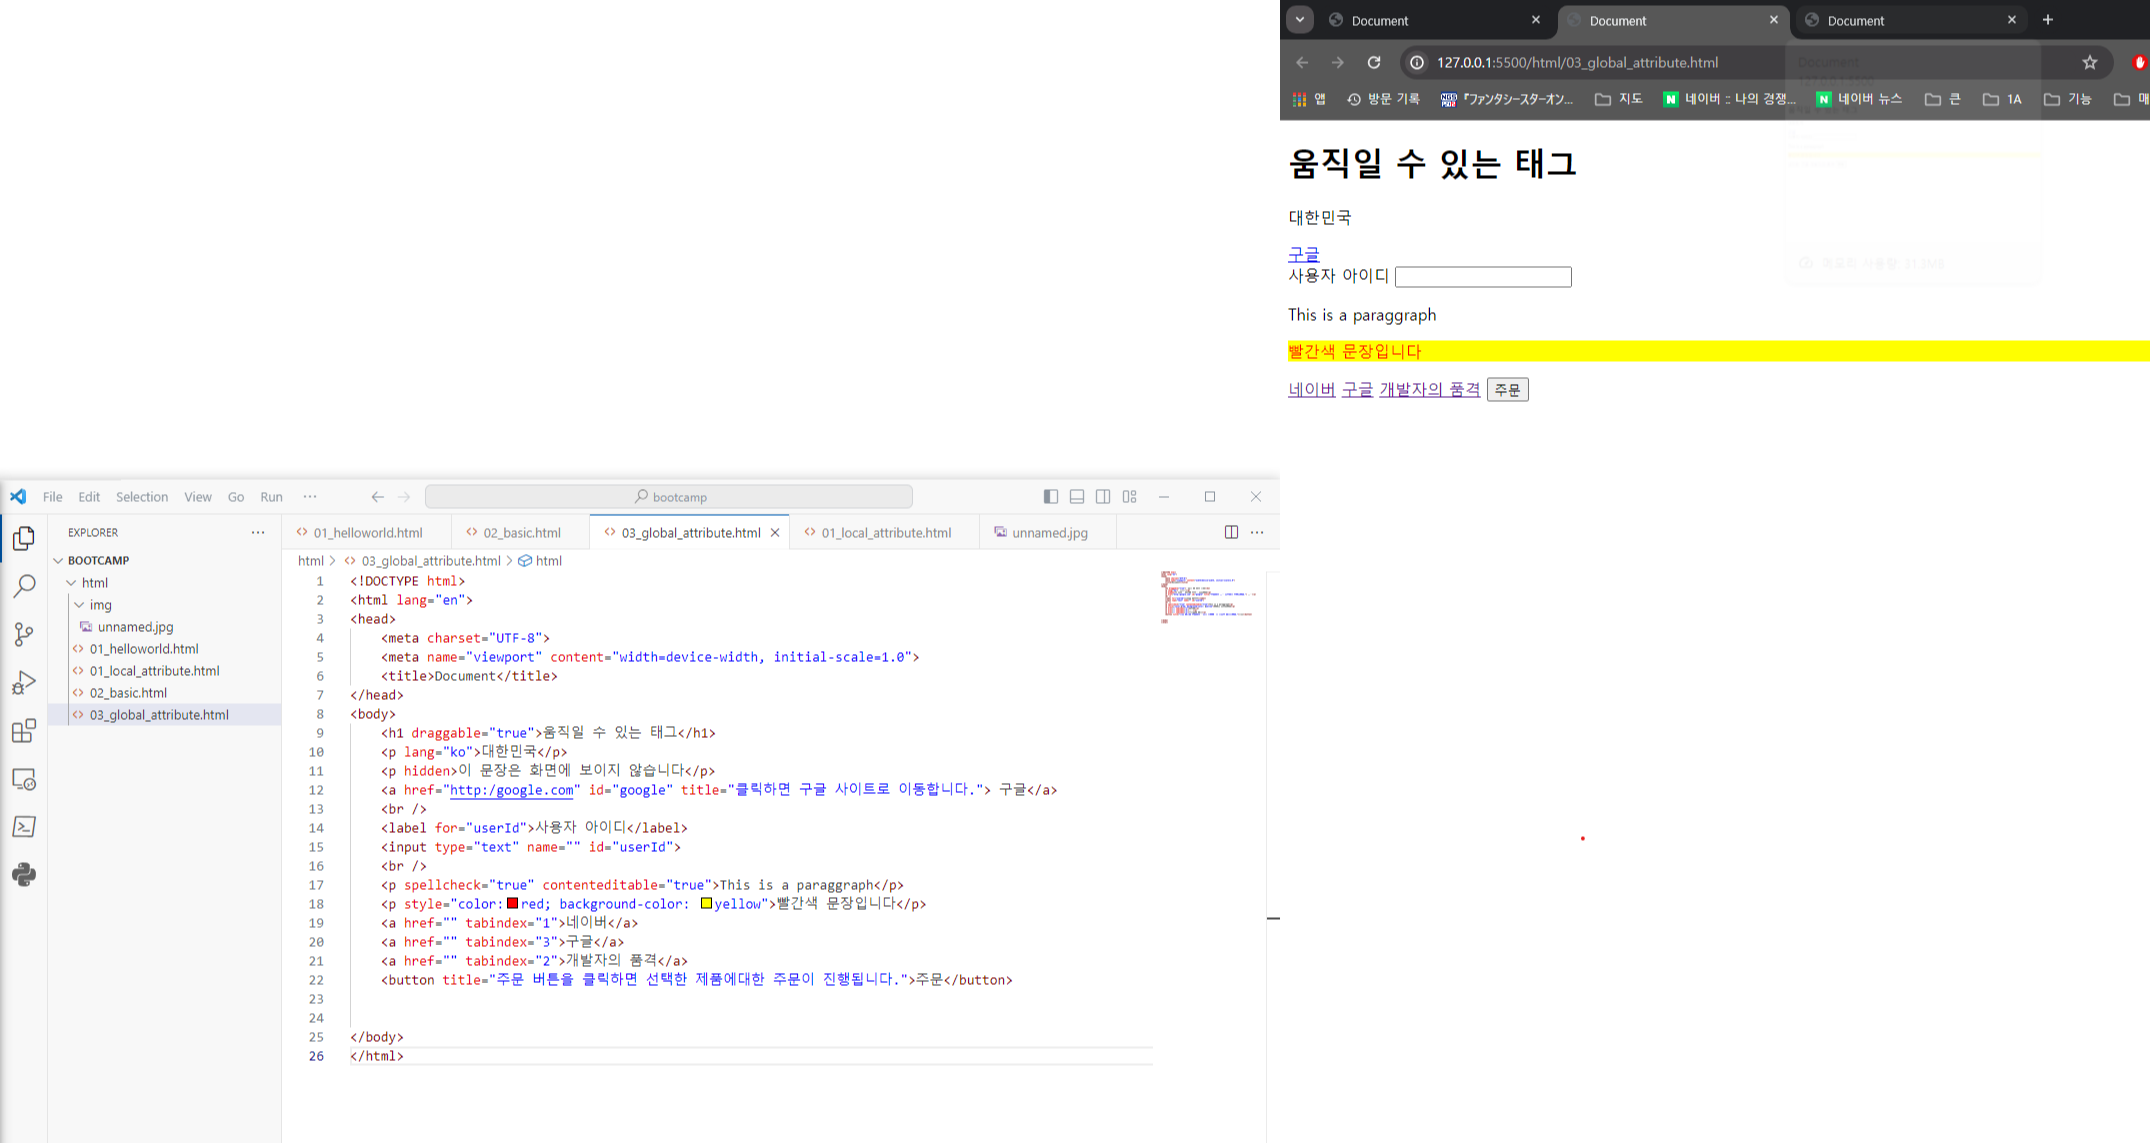Screen dimensions: 2150x1143
Task: Click the yellow color swatch in code
Action: 706,904
